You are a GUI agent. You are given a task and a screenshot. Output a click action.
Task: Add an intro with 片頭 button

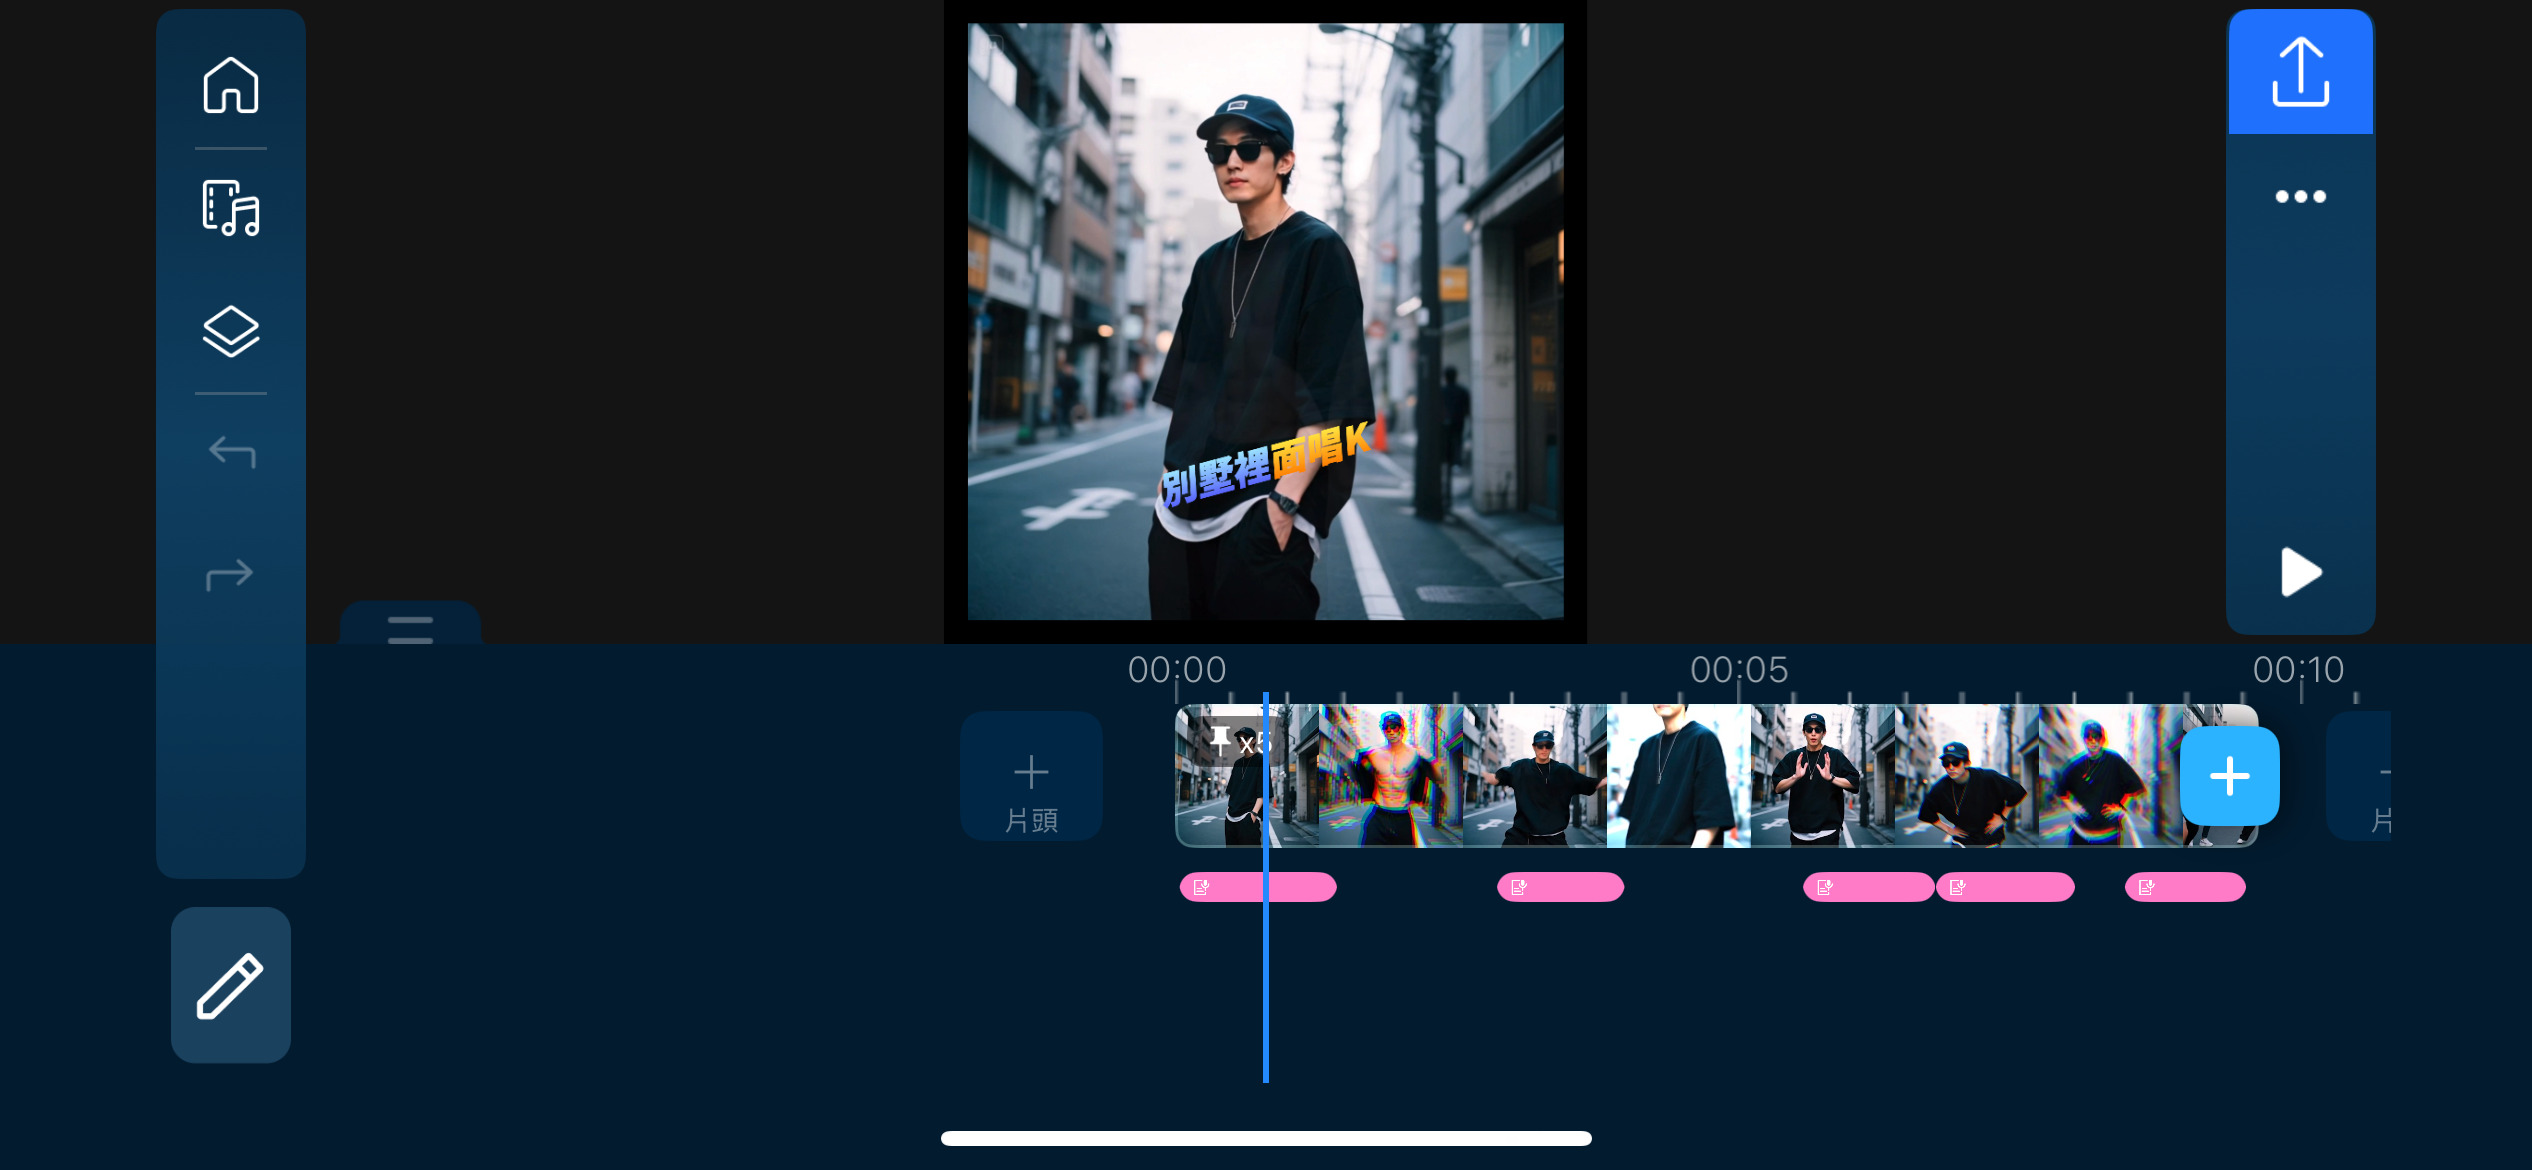pyautogui.click(x=1031, y=776)
